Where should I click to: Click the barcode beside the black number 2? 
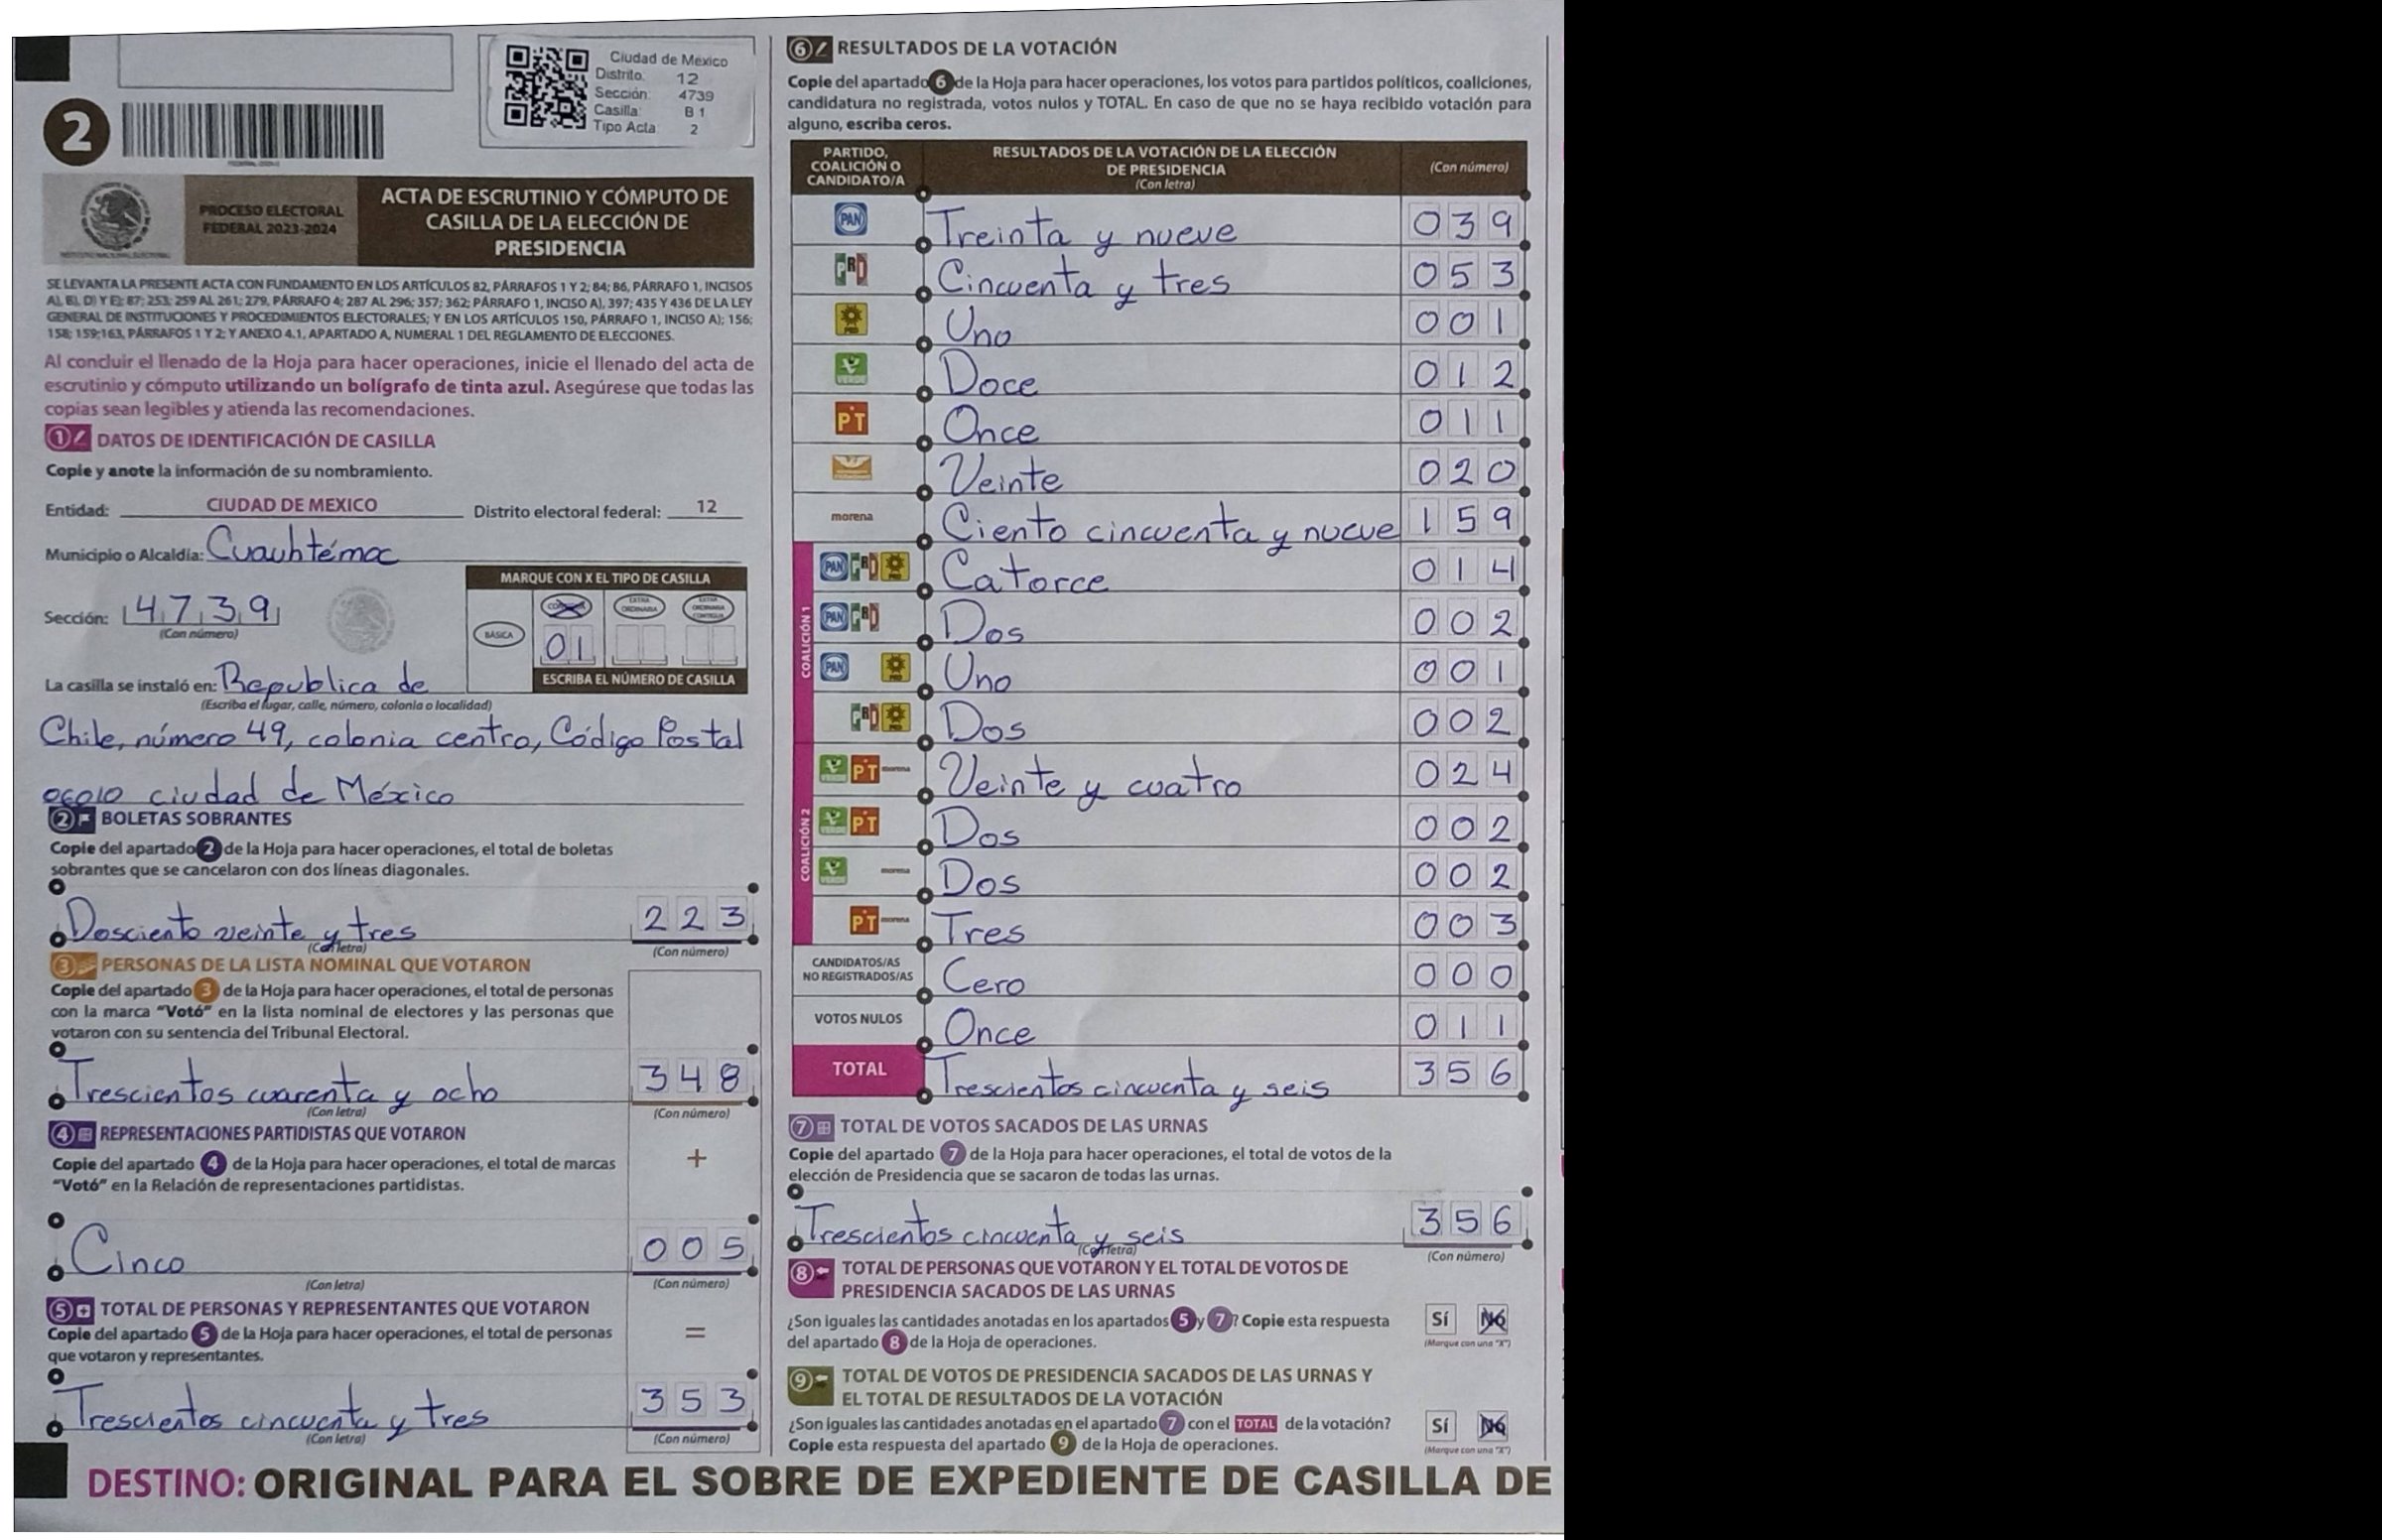point(252,132)
